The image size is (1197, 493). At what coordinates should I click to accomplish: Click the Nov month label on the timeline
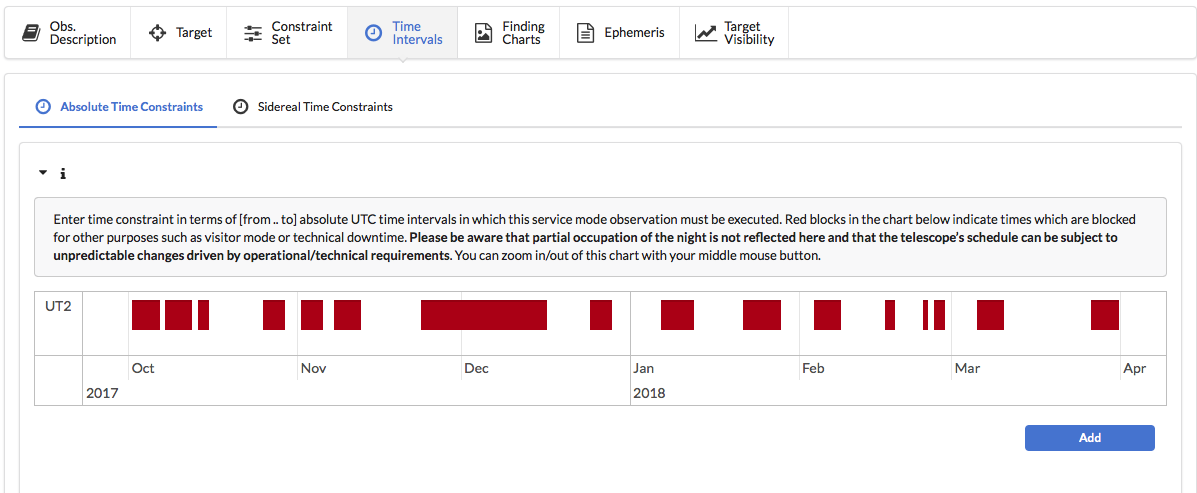[313, 369]
